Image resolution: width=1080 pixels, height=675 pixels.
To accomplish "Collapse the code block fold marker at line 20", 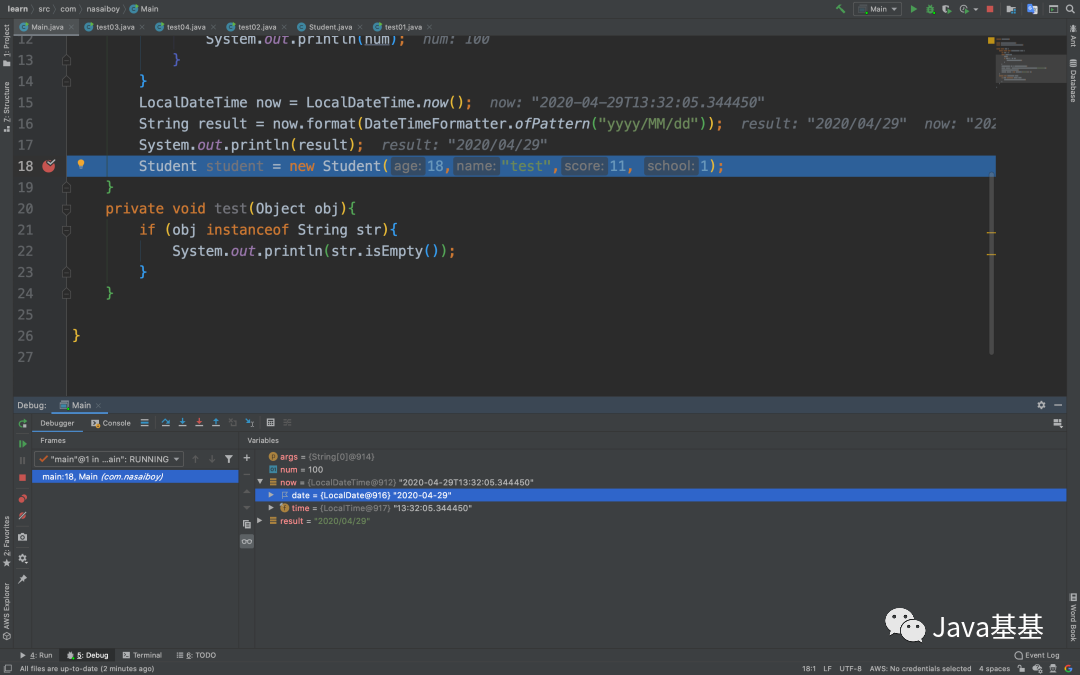I will point(66,209).
